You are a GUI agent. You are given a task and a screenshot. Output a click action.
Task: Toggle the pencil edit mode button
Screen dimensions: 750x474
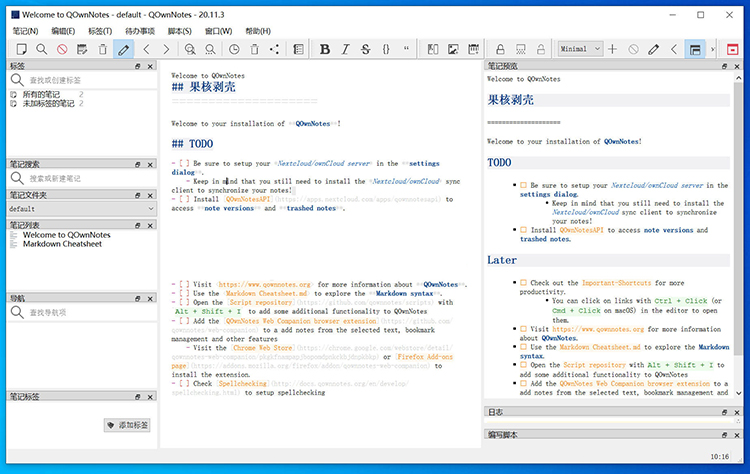(x=123, y=49)
